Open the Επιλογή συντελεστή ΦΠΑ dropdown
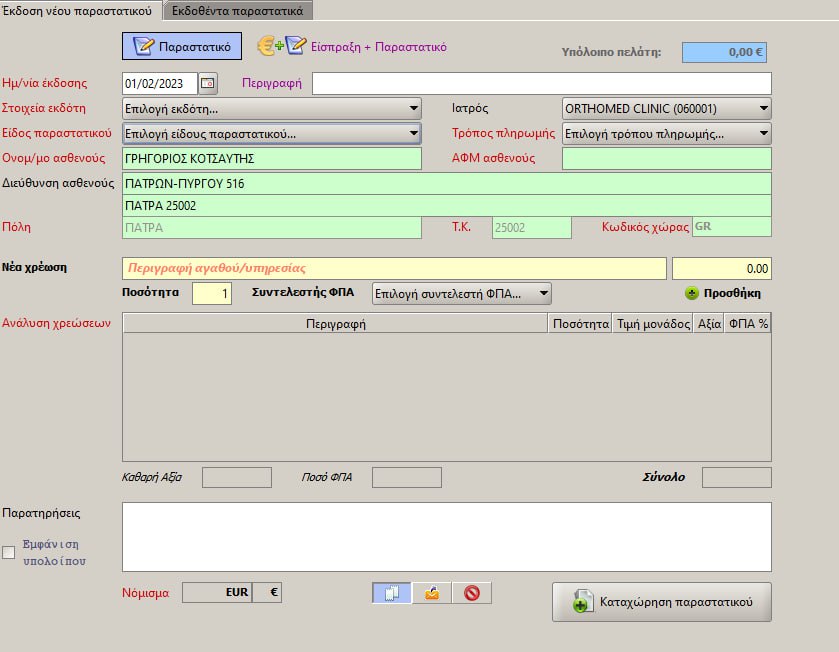 pos(460,293)
